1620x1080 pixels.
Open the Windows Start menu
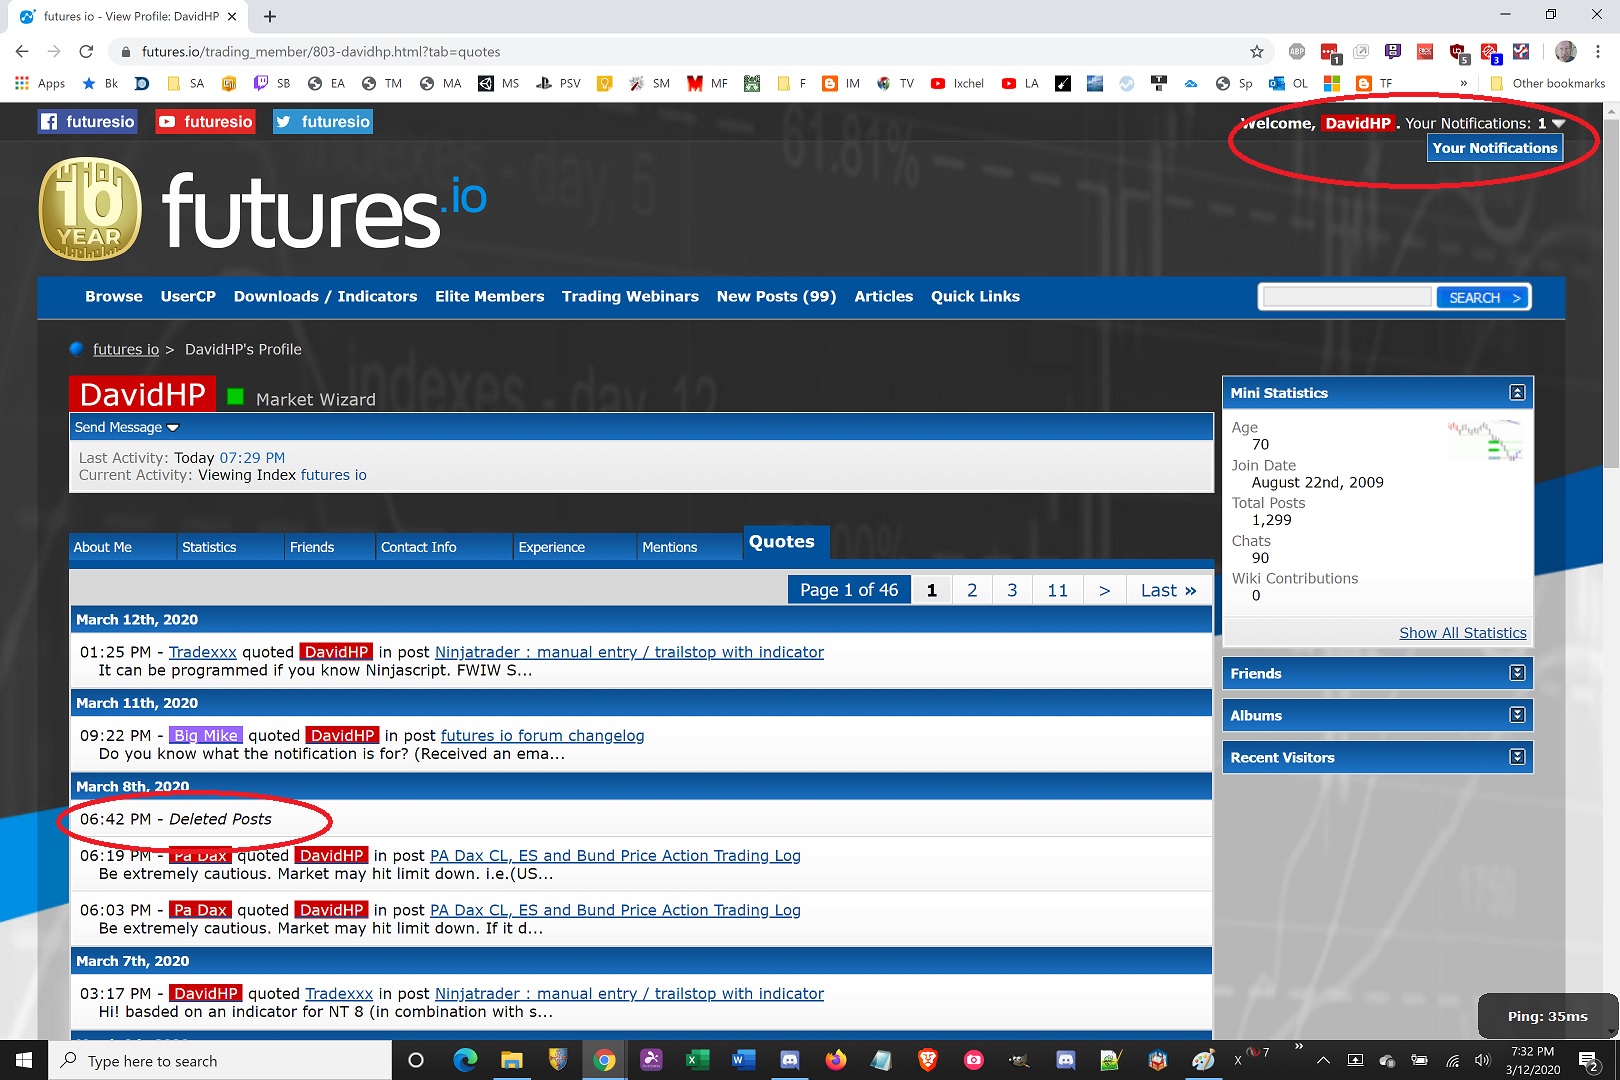24,1060
